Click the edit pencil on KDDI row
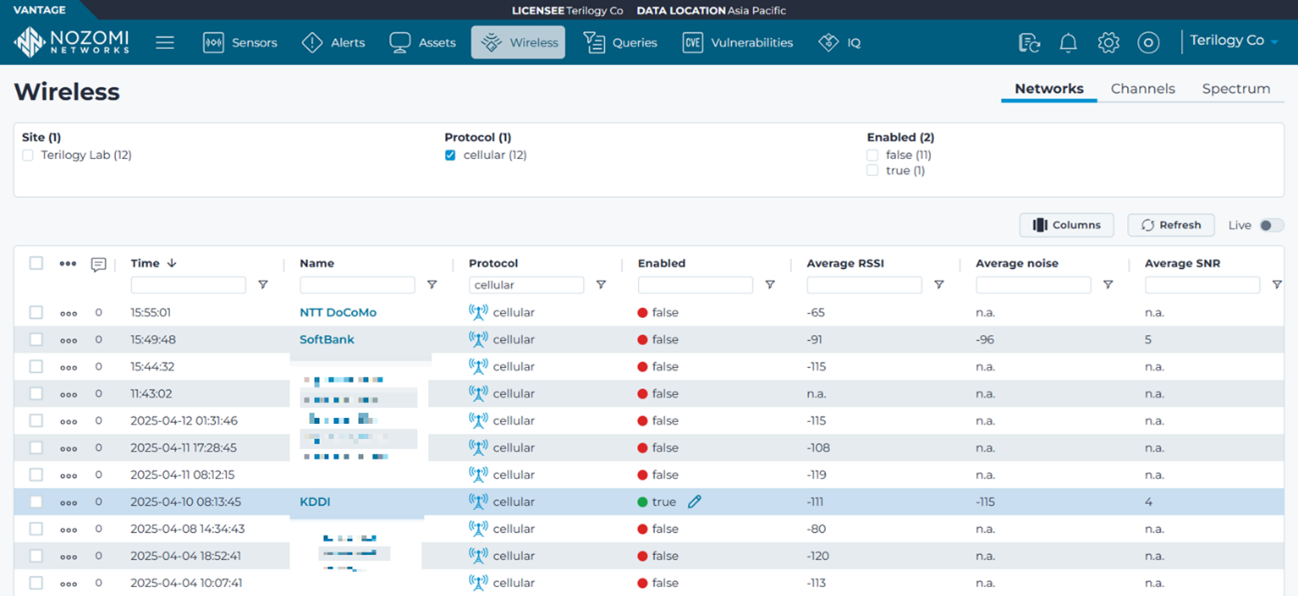The image size is (1298, 596). [694, 502]
